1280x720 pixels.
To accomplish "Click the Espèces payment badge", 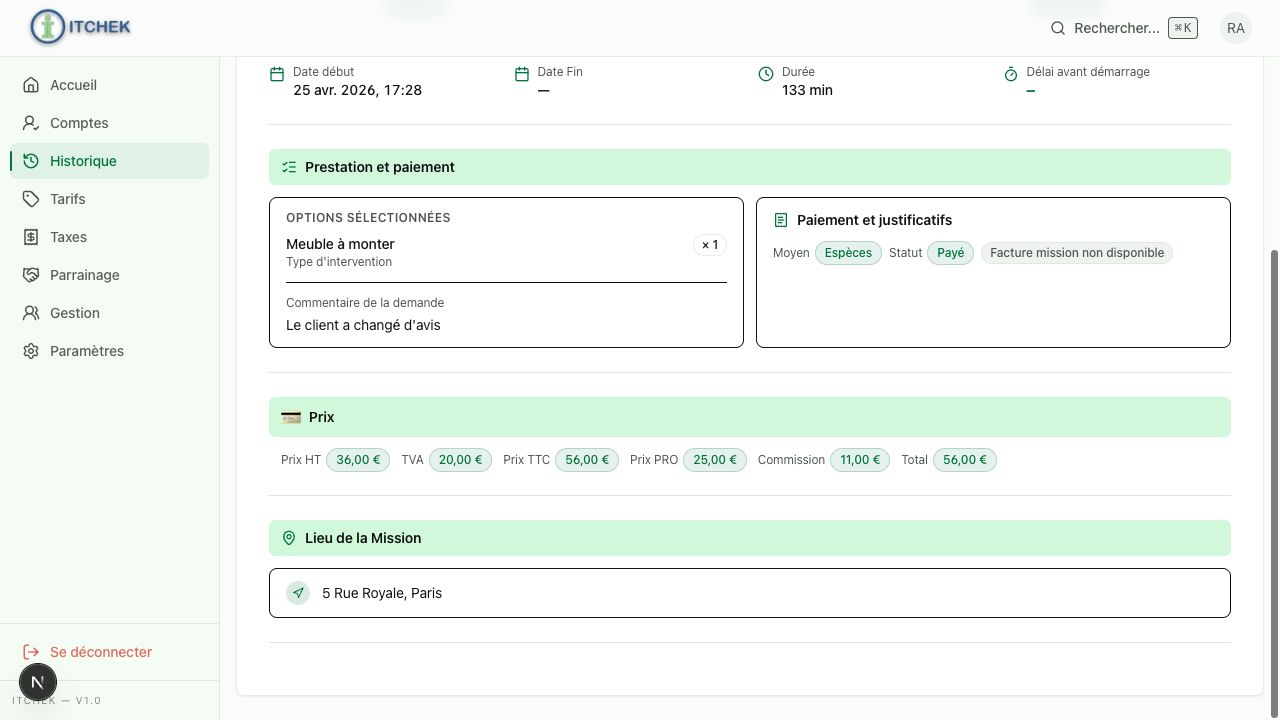I will click(848, 253).
